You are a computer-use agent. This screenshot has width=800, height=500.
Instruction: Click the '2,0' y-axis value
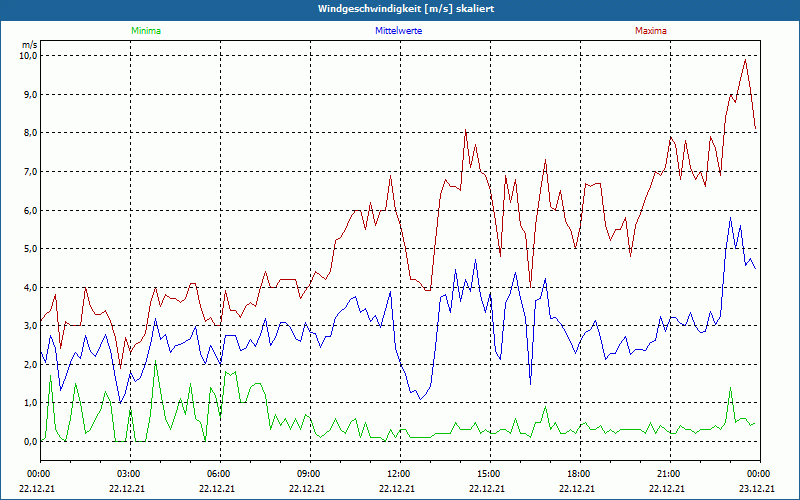point(31,364)
